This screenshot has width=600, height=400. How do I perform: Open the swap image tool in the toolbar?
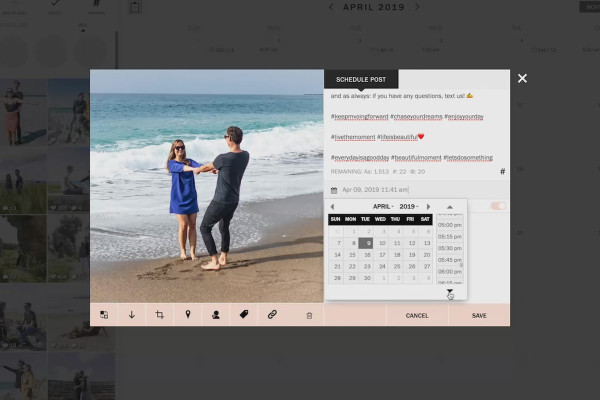pyautogui.click(x=104, y=315)
